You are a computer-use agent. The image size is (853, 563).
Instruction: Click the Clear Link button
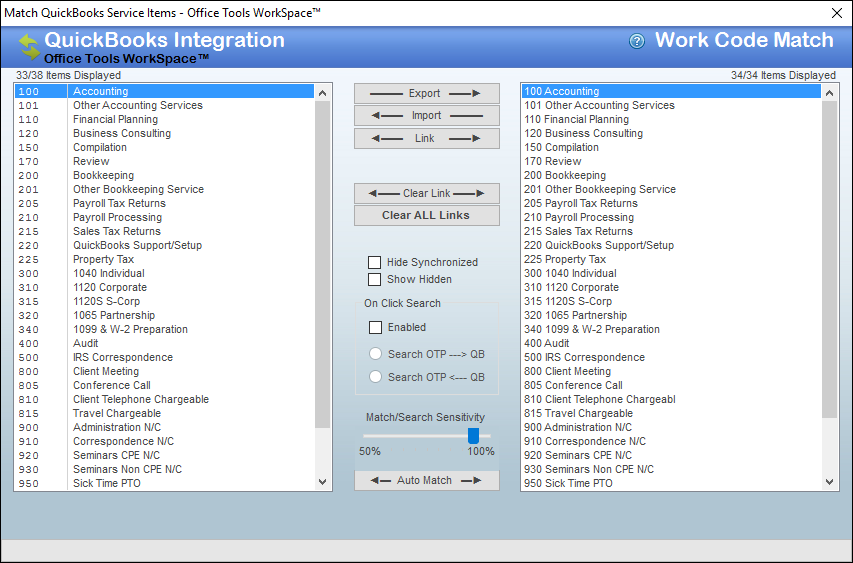point(426,194)
